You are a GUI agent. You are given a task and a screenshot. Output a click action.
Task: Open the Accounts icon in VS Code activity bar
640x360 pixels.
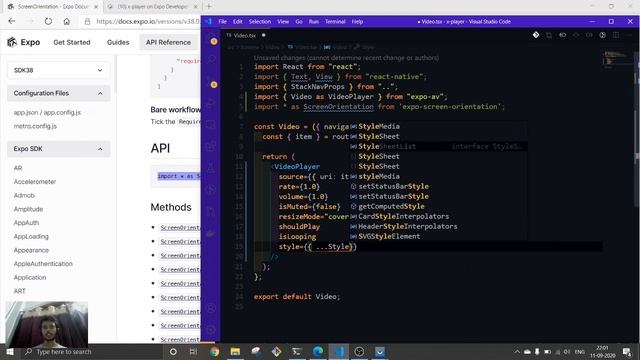[x=211, y=309]
